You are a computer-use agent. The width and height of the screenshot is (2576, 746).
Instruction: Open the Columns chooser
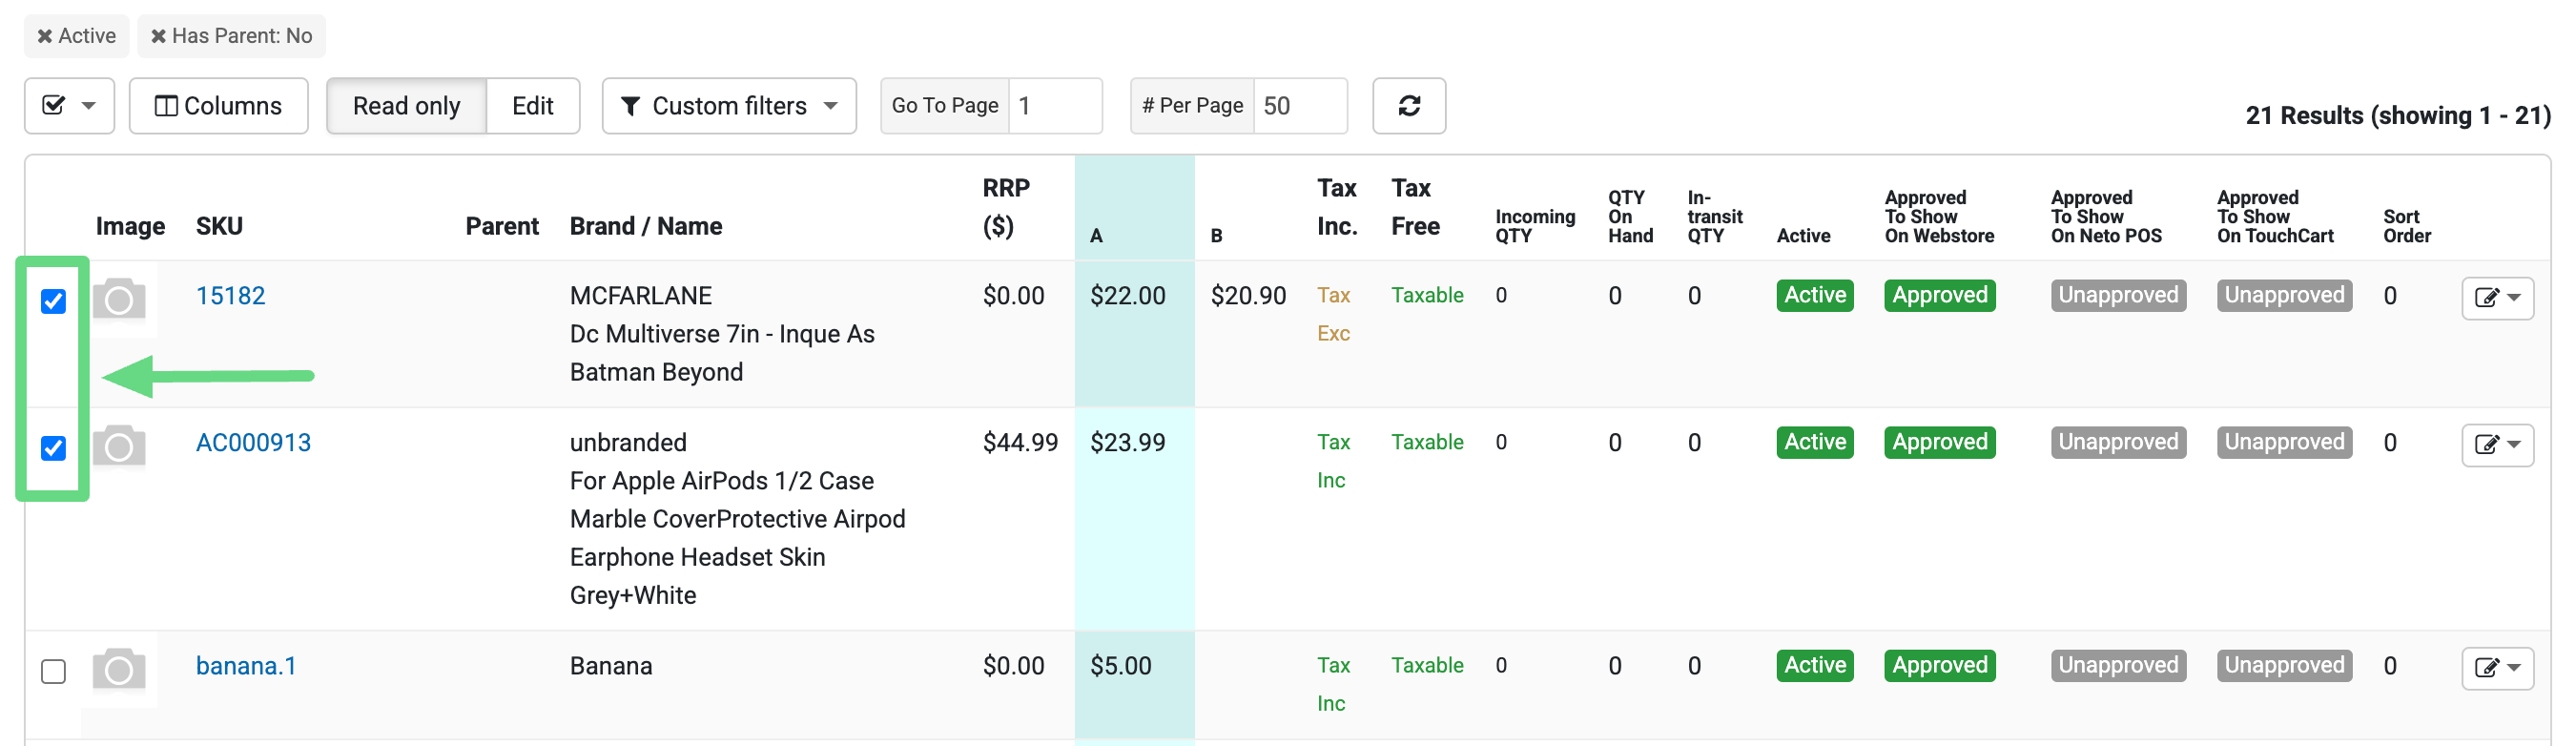[218, 106]
